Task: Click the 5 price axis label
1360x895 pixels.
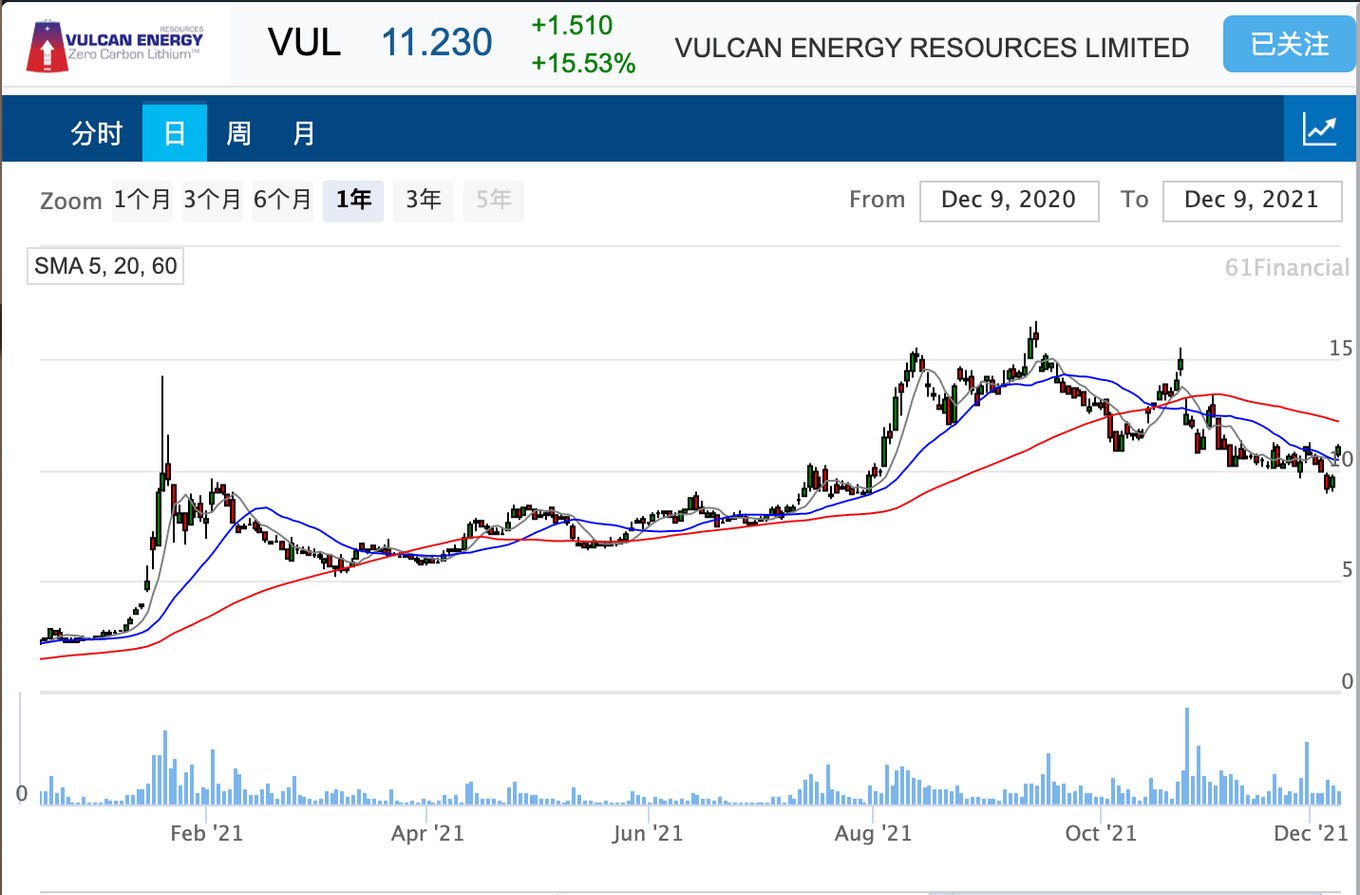Action: tap(1347, 570)
